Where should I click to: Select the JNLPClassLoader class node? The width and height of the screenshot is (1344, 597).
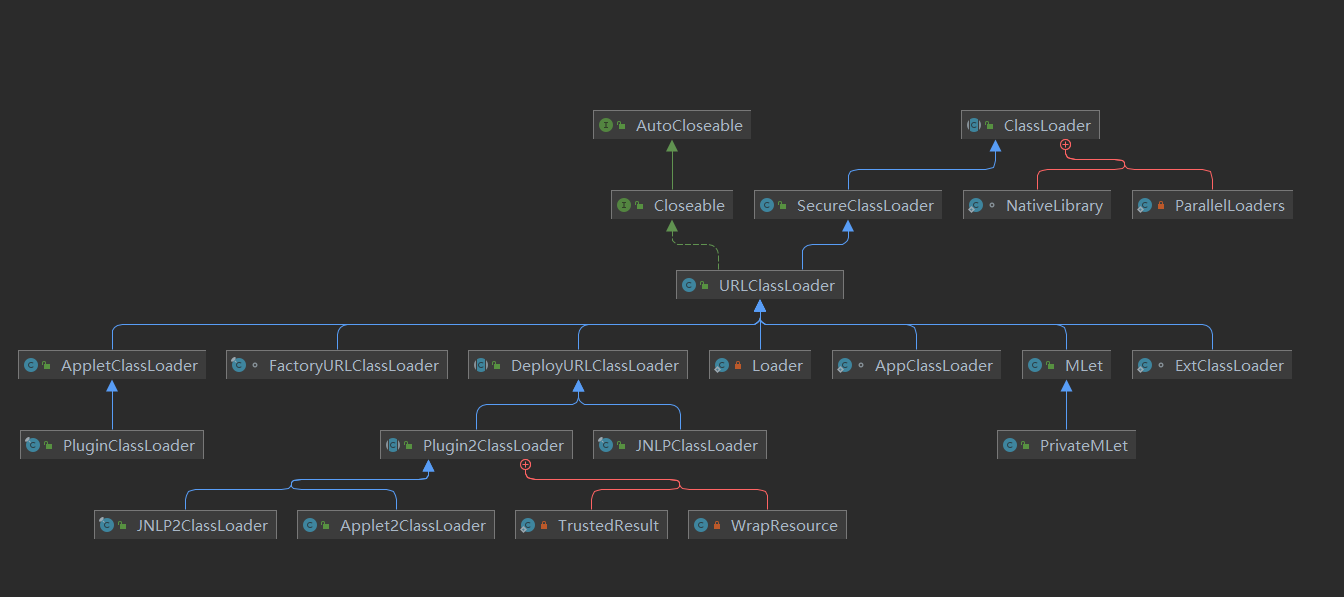tap(680, 445)
